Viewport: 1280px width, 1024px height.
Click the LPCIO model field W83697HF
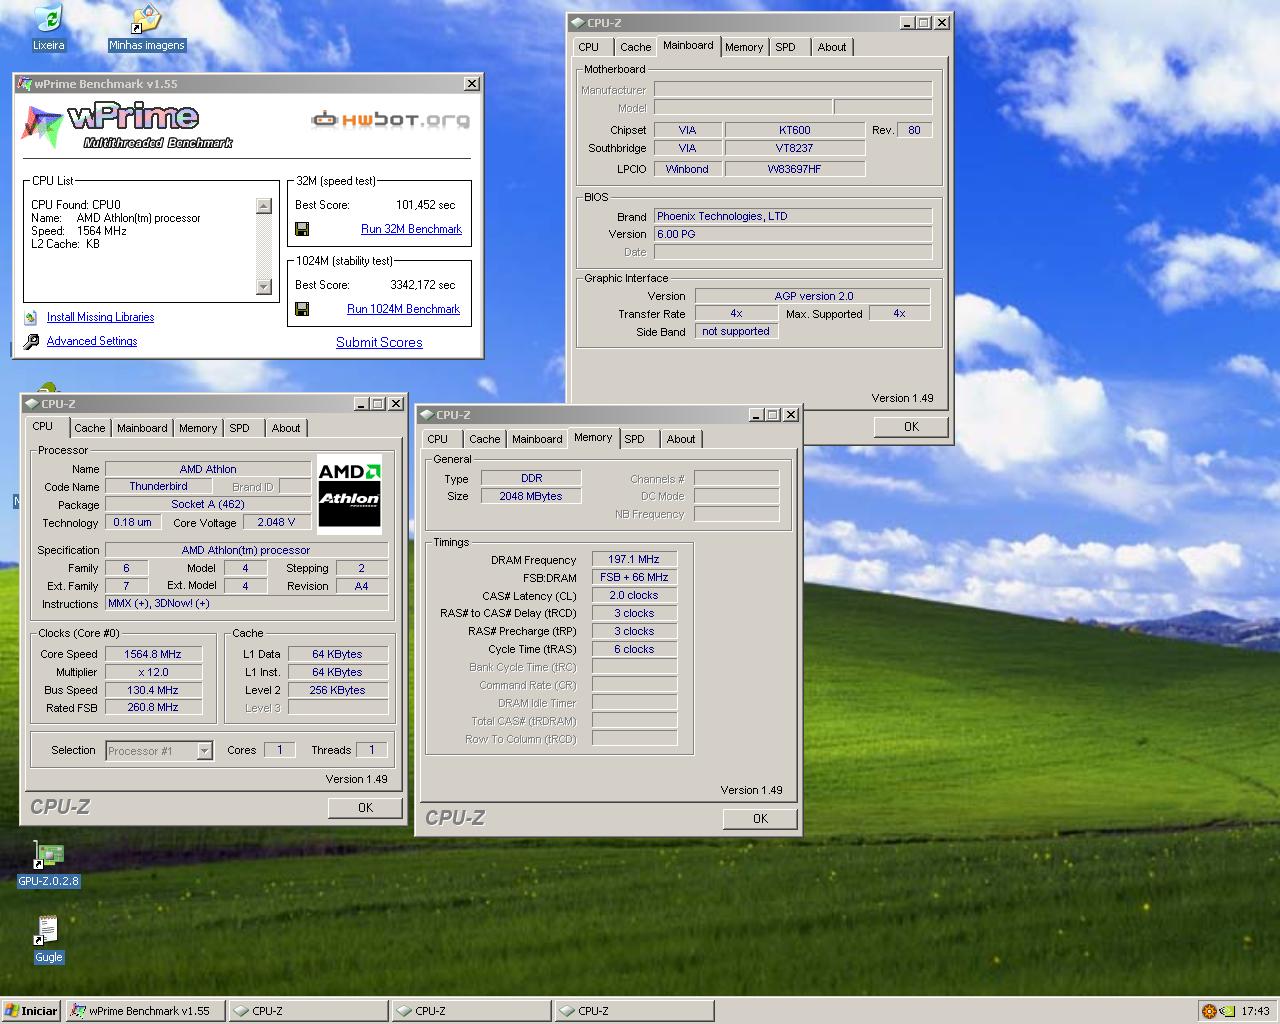click(x=794, y=169)
